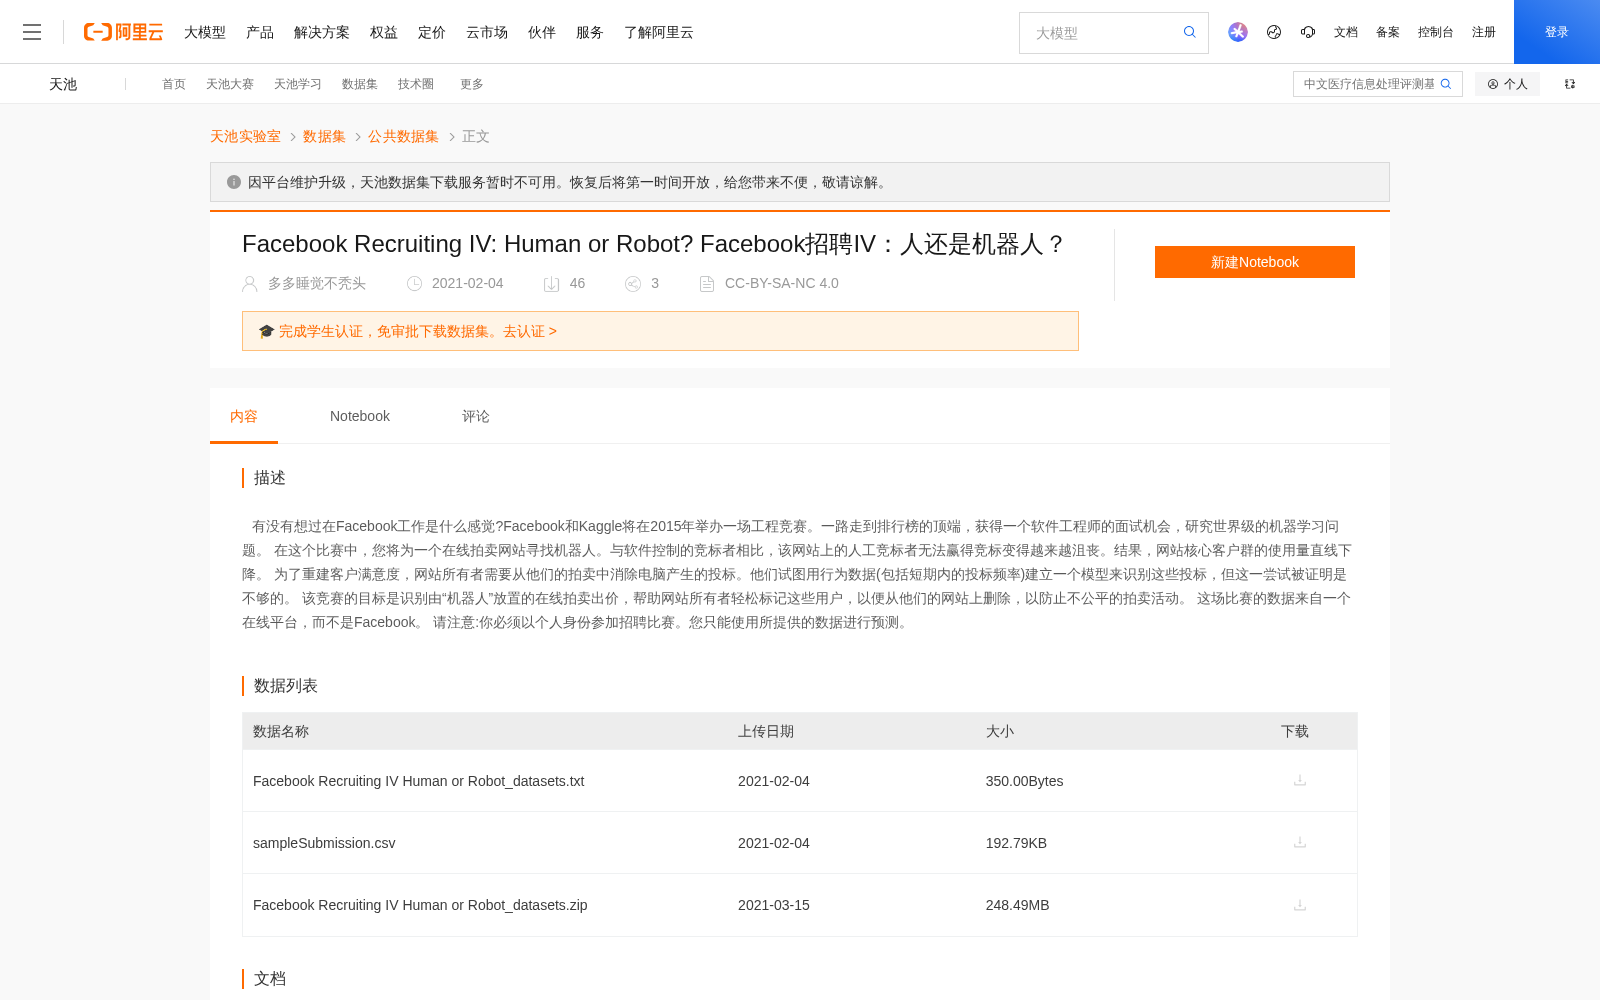
Task: Open 控制台 link
Action: [x=1436, y=32]
